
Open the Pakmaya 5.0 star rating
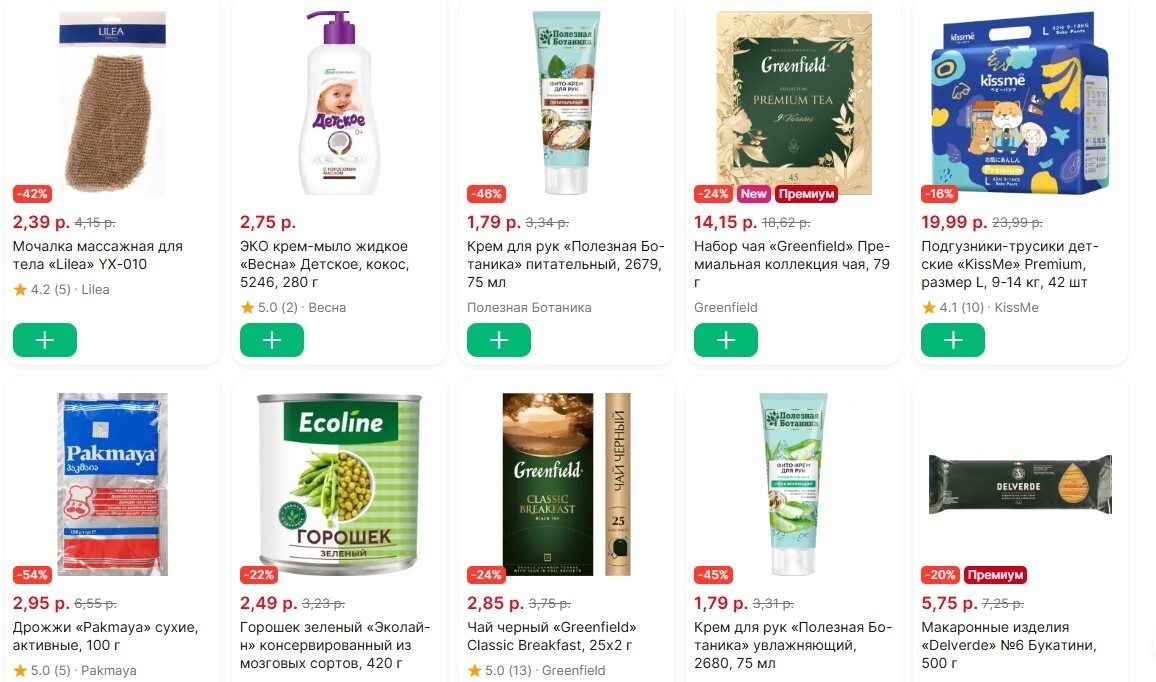42,670
